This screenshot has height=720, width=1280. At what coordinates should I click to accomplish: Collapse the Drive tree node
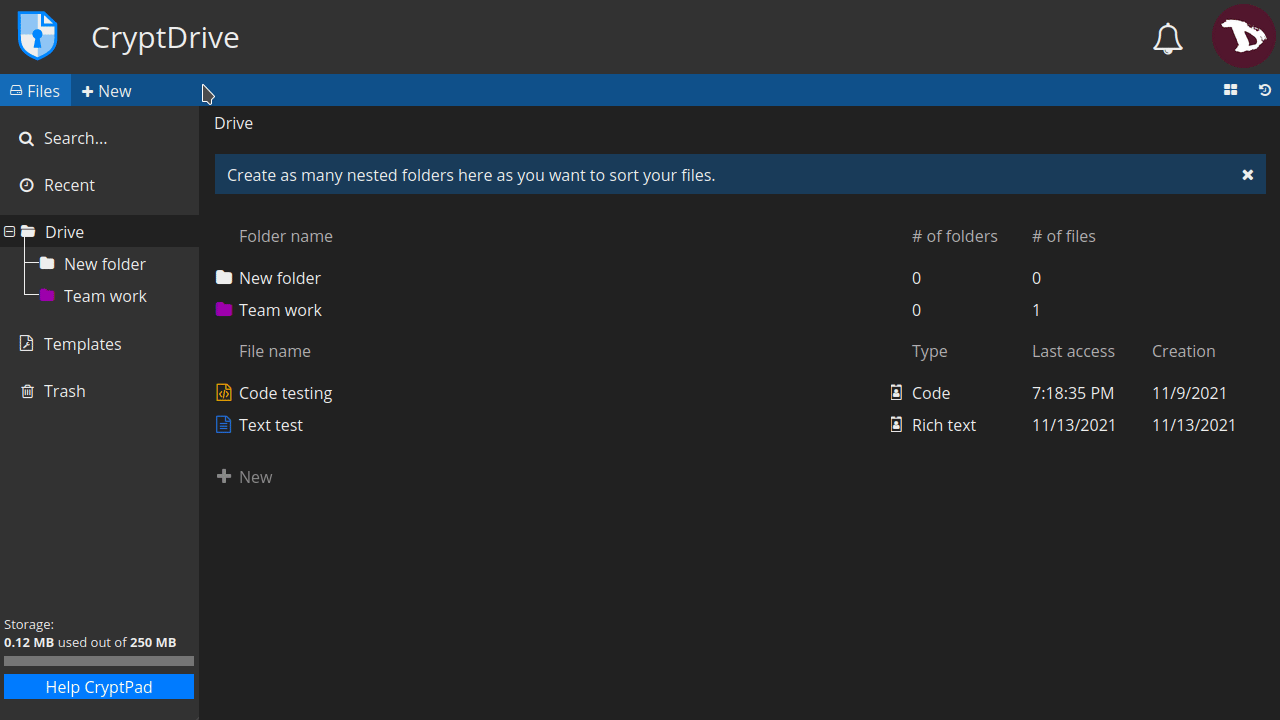click(9, 232)
